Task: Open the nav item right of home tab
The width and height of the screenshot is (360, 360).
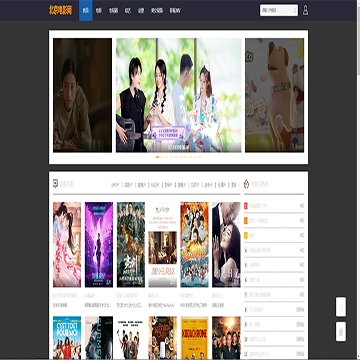Action: (x=99, y=11)
